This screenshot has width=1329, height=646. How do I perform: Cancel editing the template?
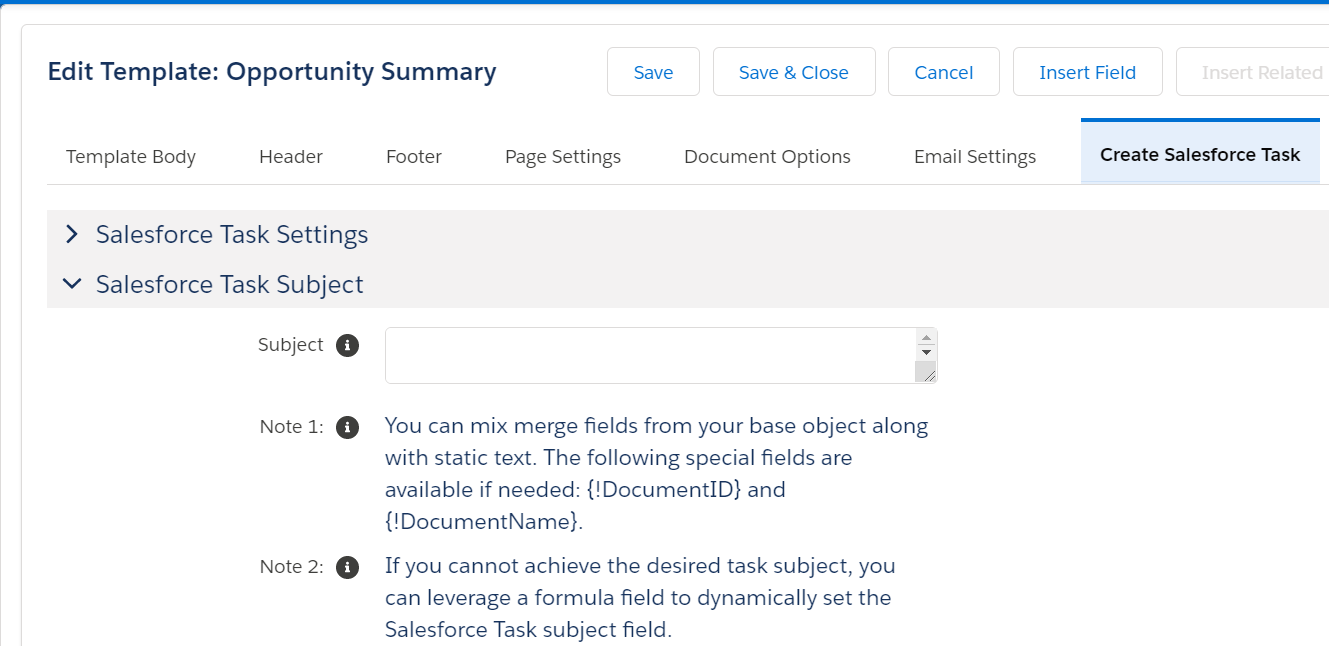tap(944, 72)
